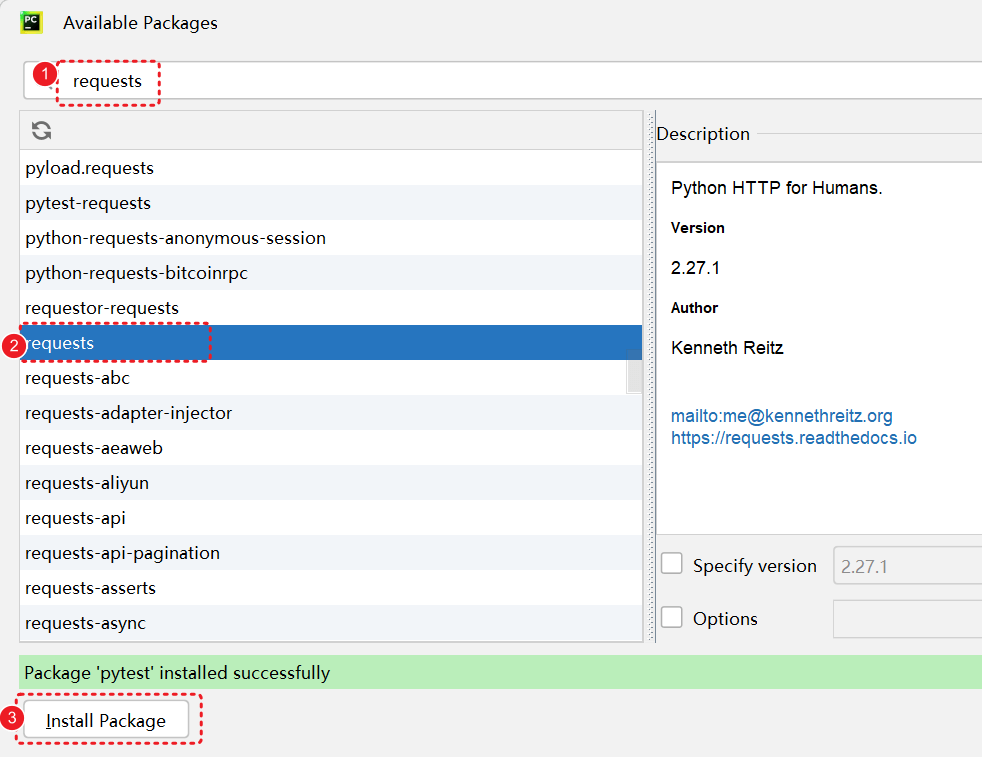Open the version 2.27.1 dropdown
This screenshot has height=757, width=982.
point(906,566)
